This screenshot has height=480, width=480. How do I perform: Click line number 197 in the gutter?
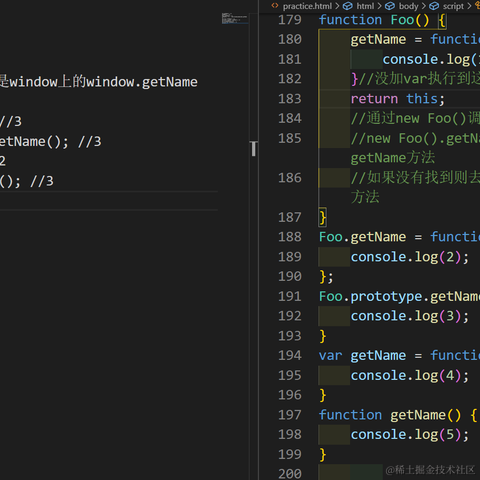(290, 415)
